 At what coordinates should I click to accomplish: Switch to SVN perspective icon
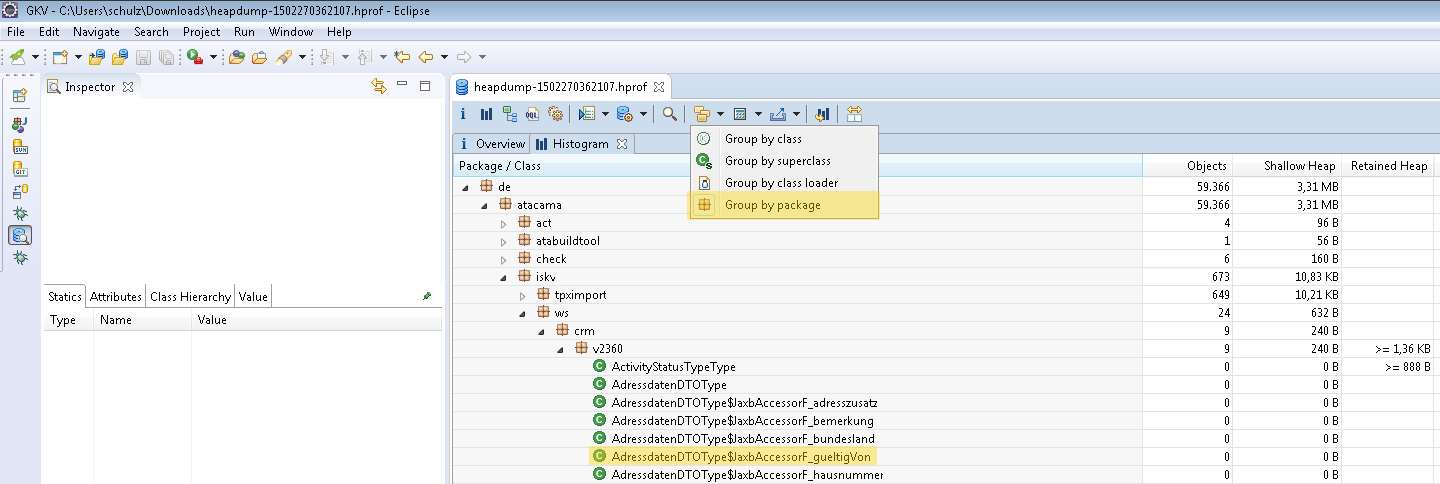pyautogui.click(x=19, y=146)
